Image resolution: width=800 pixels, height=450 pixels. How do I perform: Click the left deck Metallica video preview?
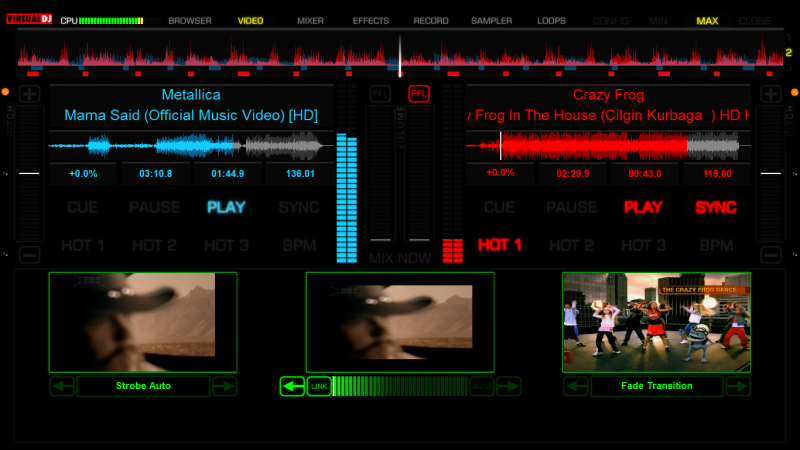(143, 322)
